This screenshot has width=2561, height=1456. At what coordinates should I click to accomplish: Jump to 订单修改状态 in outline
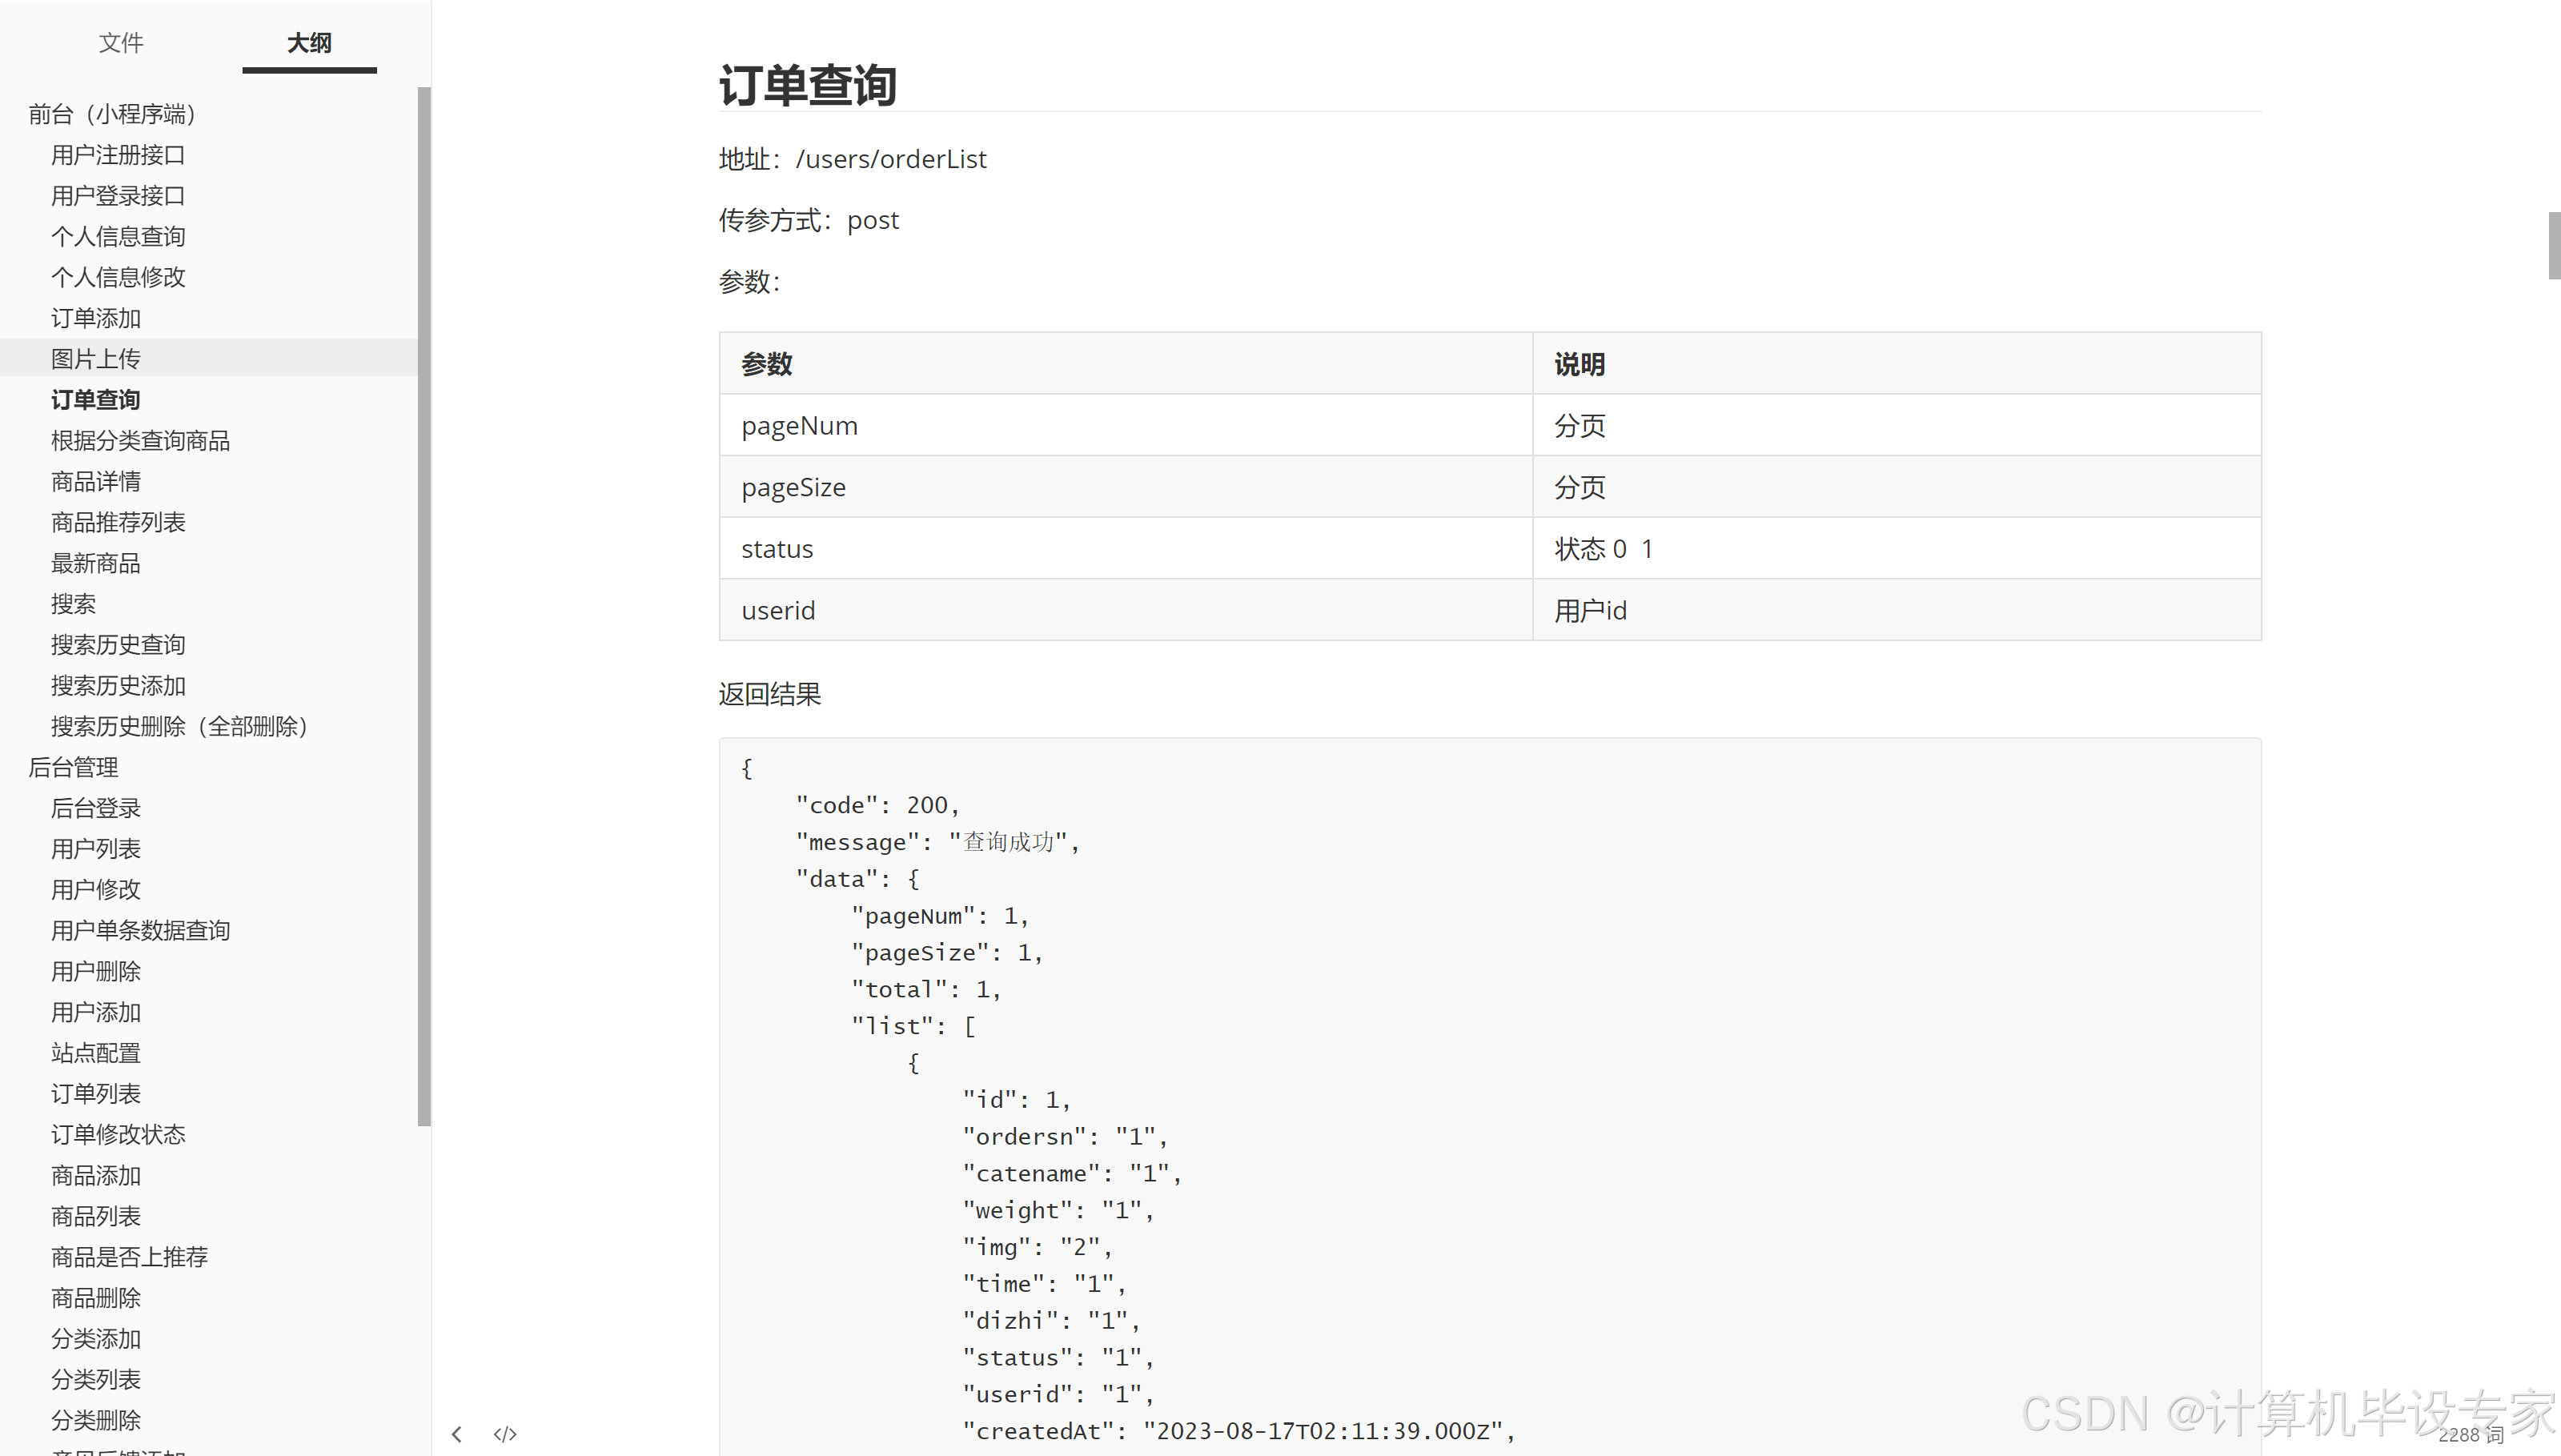(118, 1134)
